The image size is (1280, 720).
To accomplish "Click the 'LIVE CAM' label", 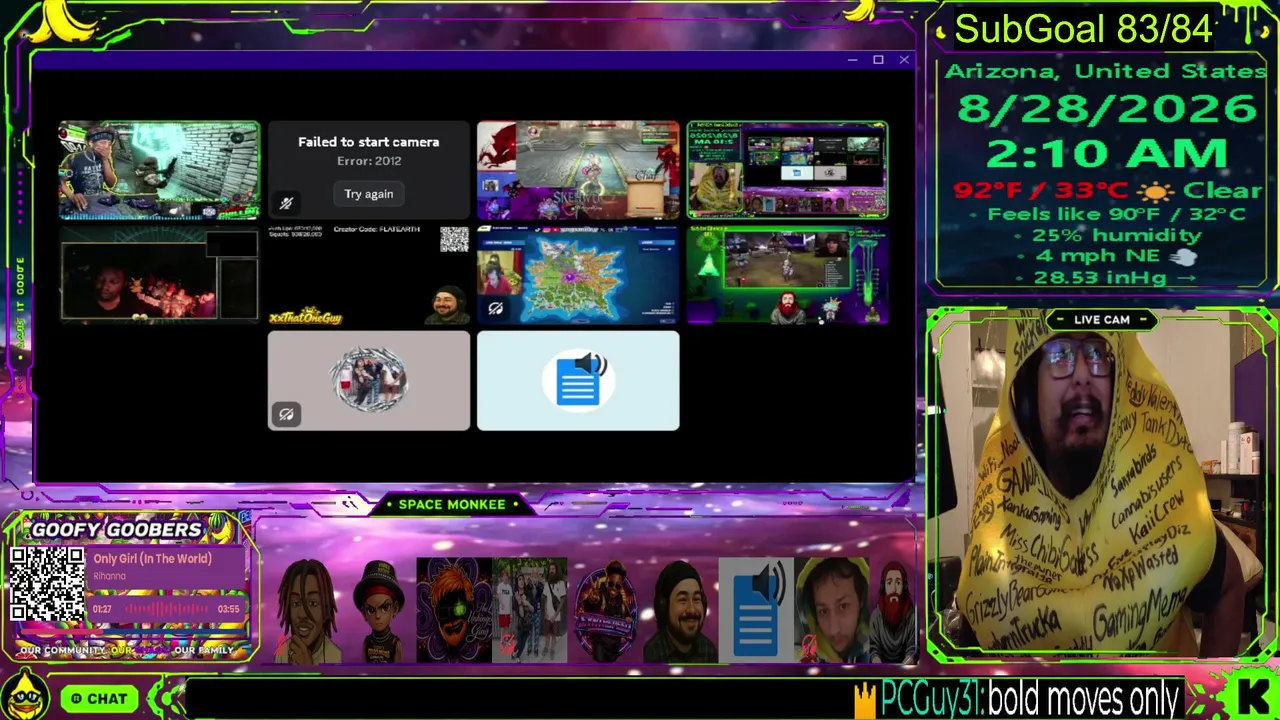I will click(1102, 320).
